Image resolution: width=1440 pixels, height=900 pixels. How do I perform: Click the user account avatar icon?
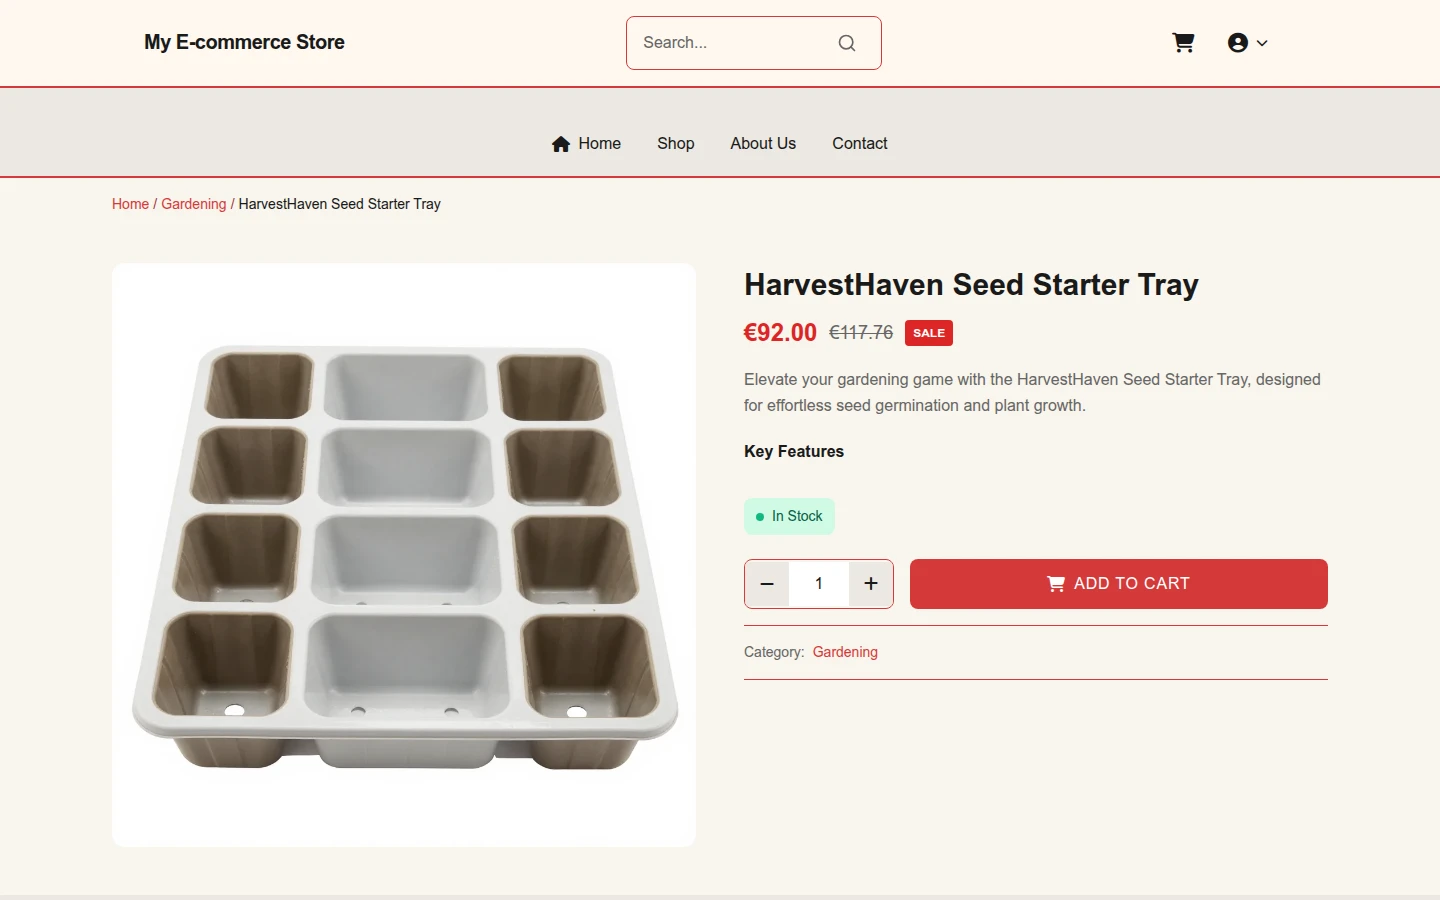pos(1238,43)
